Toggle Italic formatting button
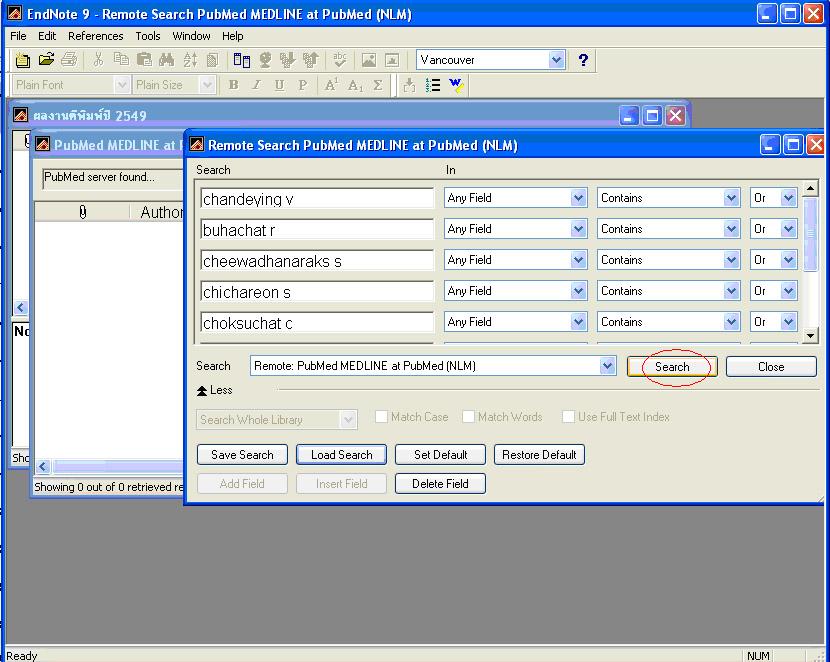 [257, 85]
